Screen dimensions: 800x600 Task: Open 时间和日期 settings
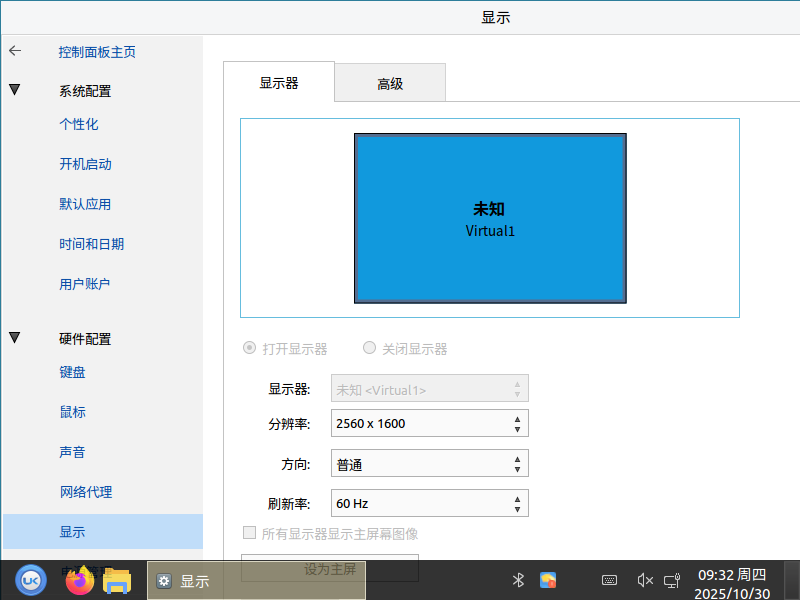(91, 244)
